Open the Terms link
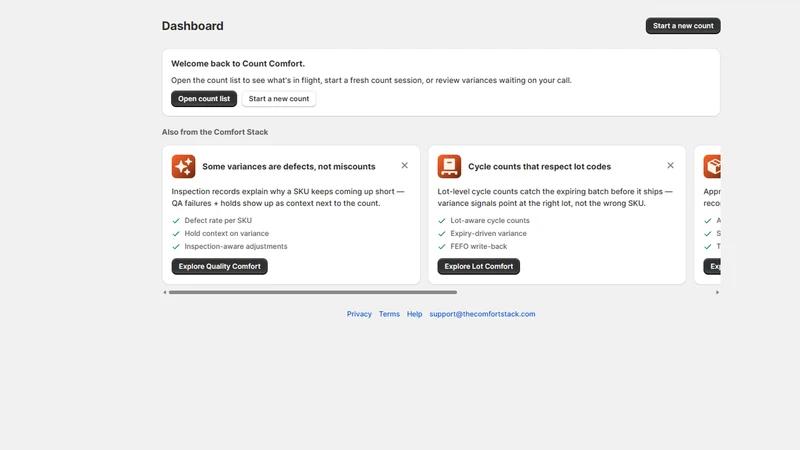This screenshot has width=800, height=450. click(389, 314)
